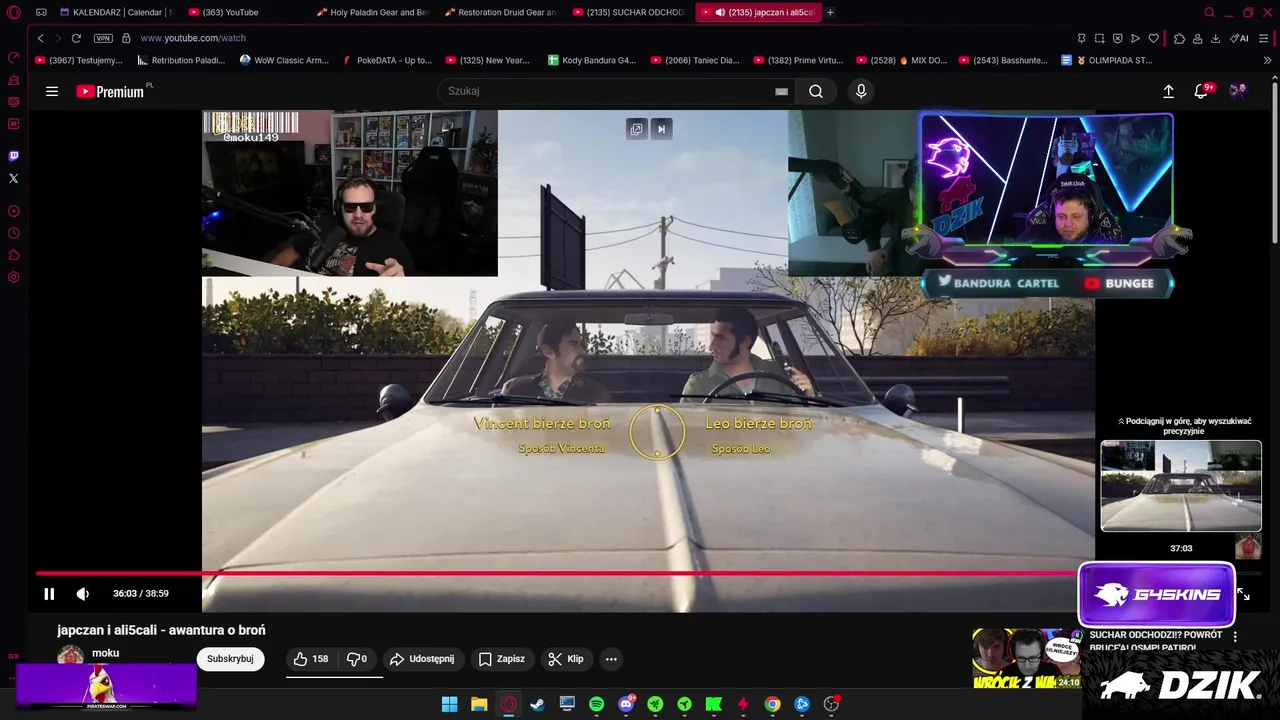Open Discord from taskbar

click(626, 704)
